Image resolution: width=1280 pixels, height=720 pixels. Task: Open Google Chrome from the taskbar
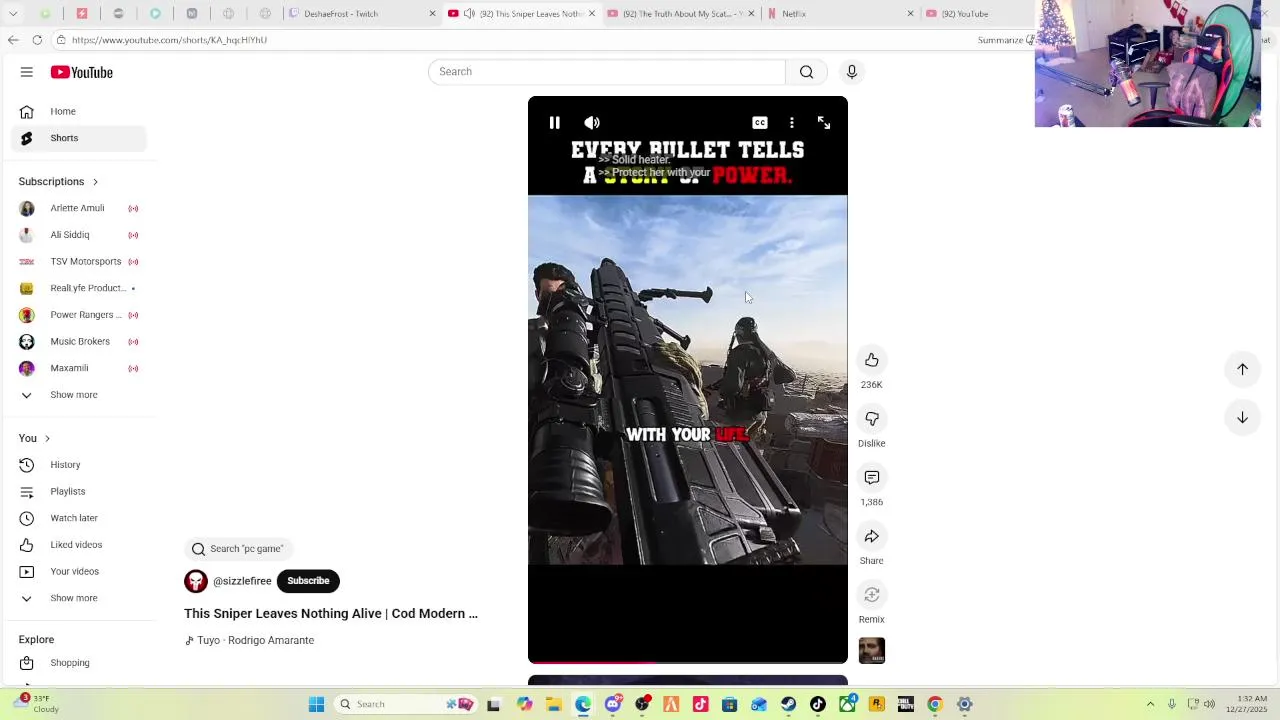click(x=935, y=704)
